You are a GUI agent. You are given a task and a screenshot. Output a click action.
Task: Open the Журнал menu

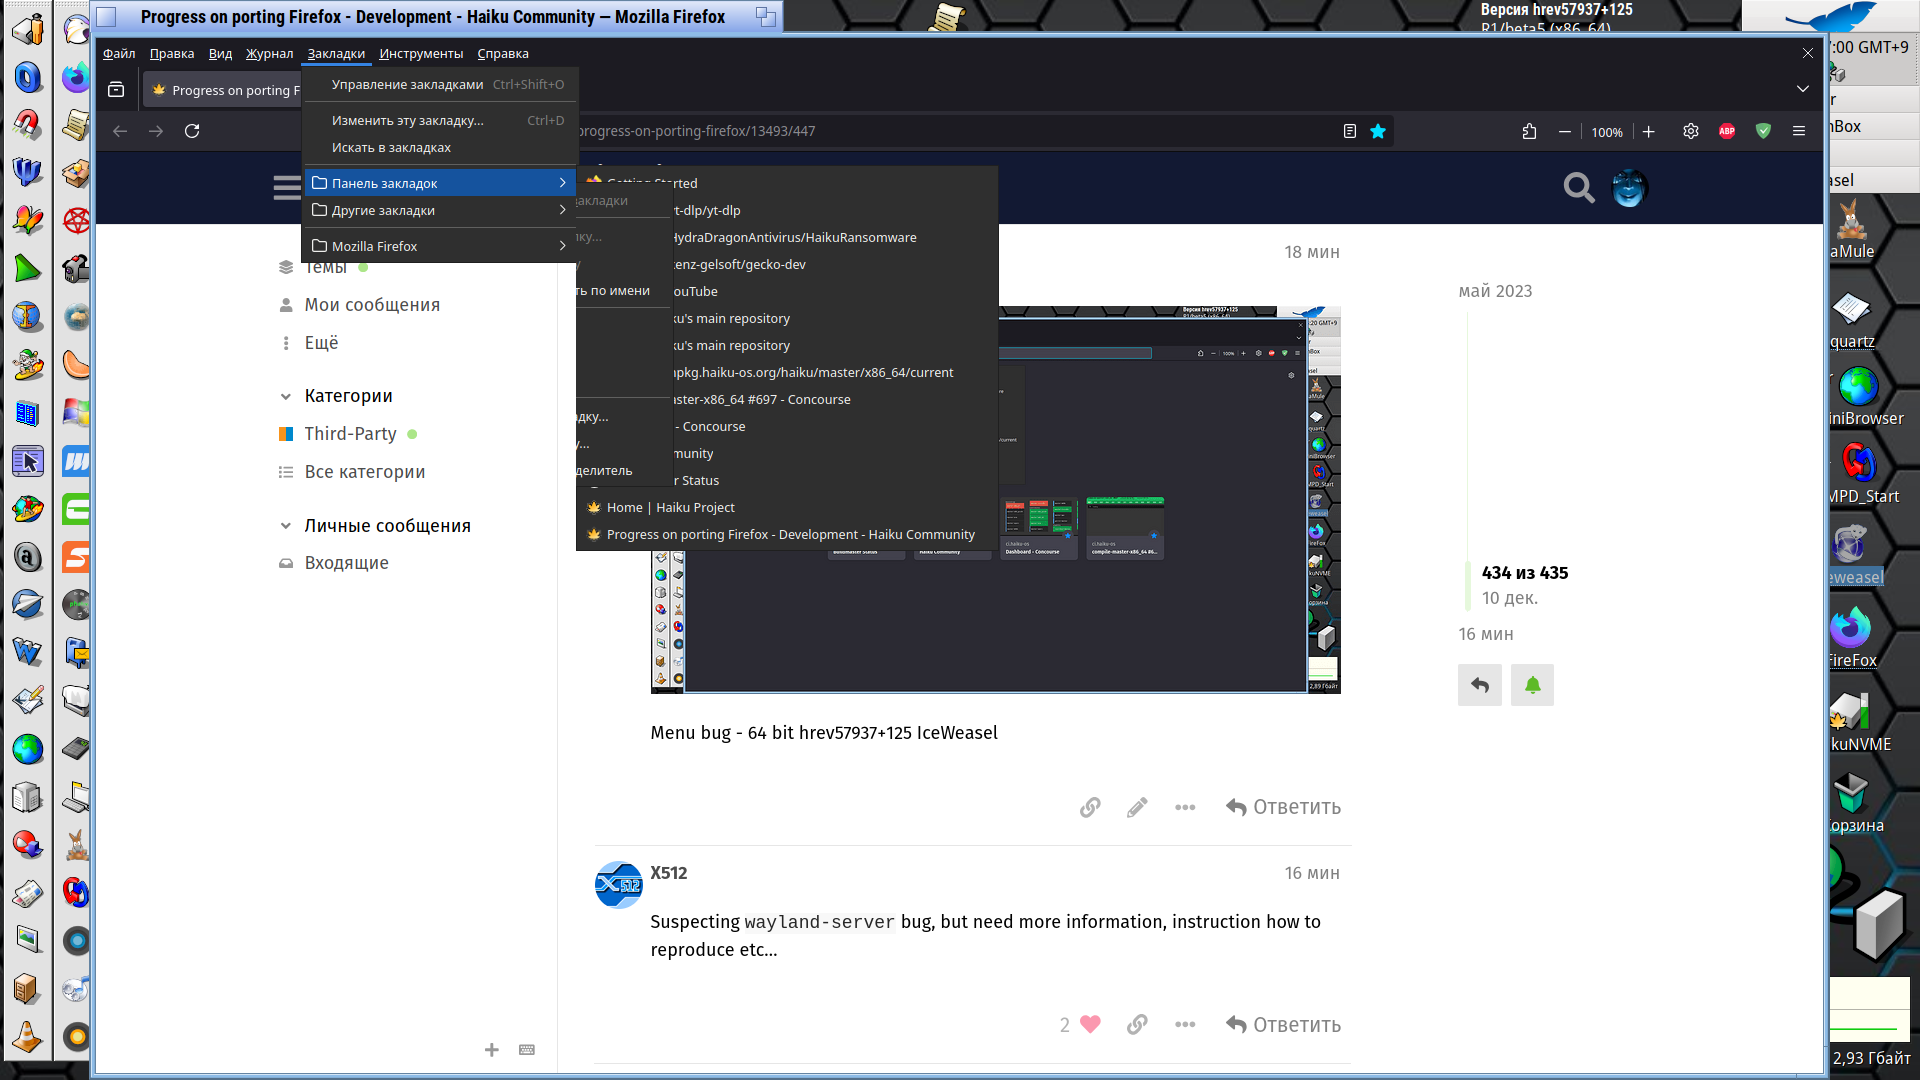pos(270,54)
